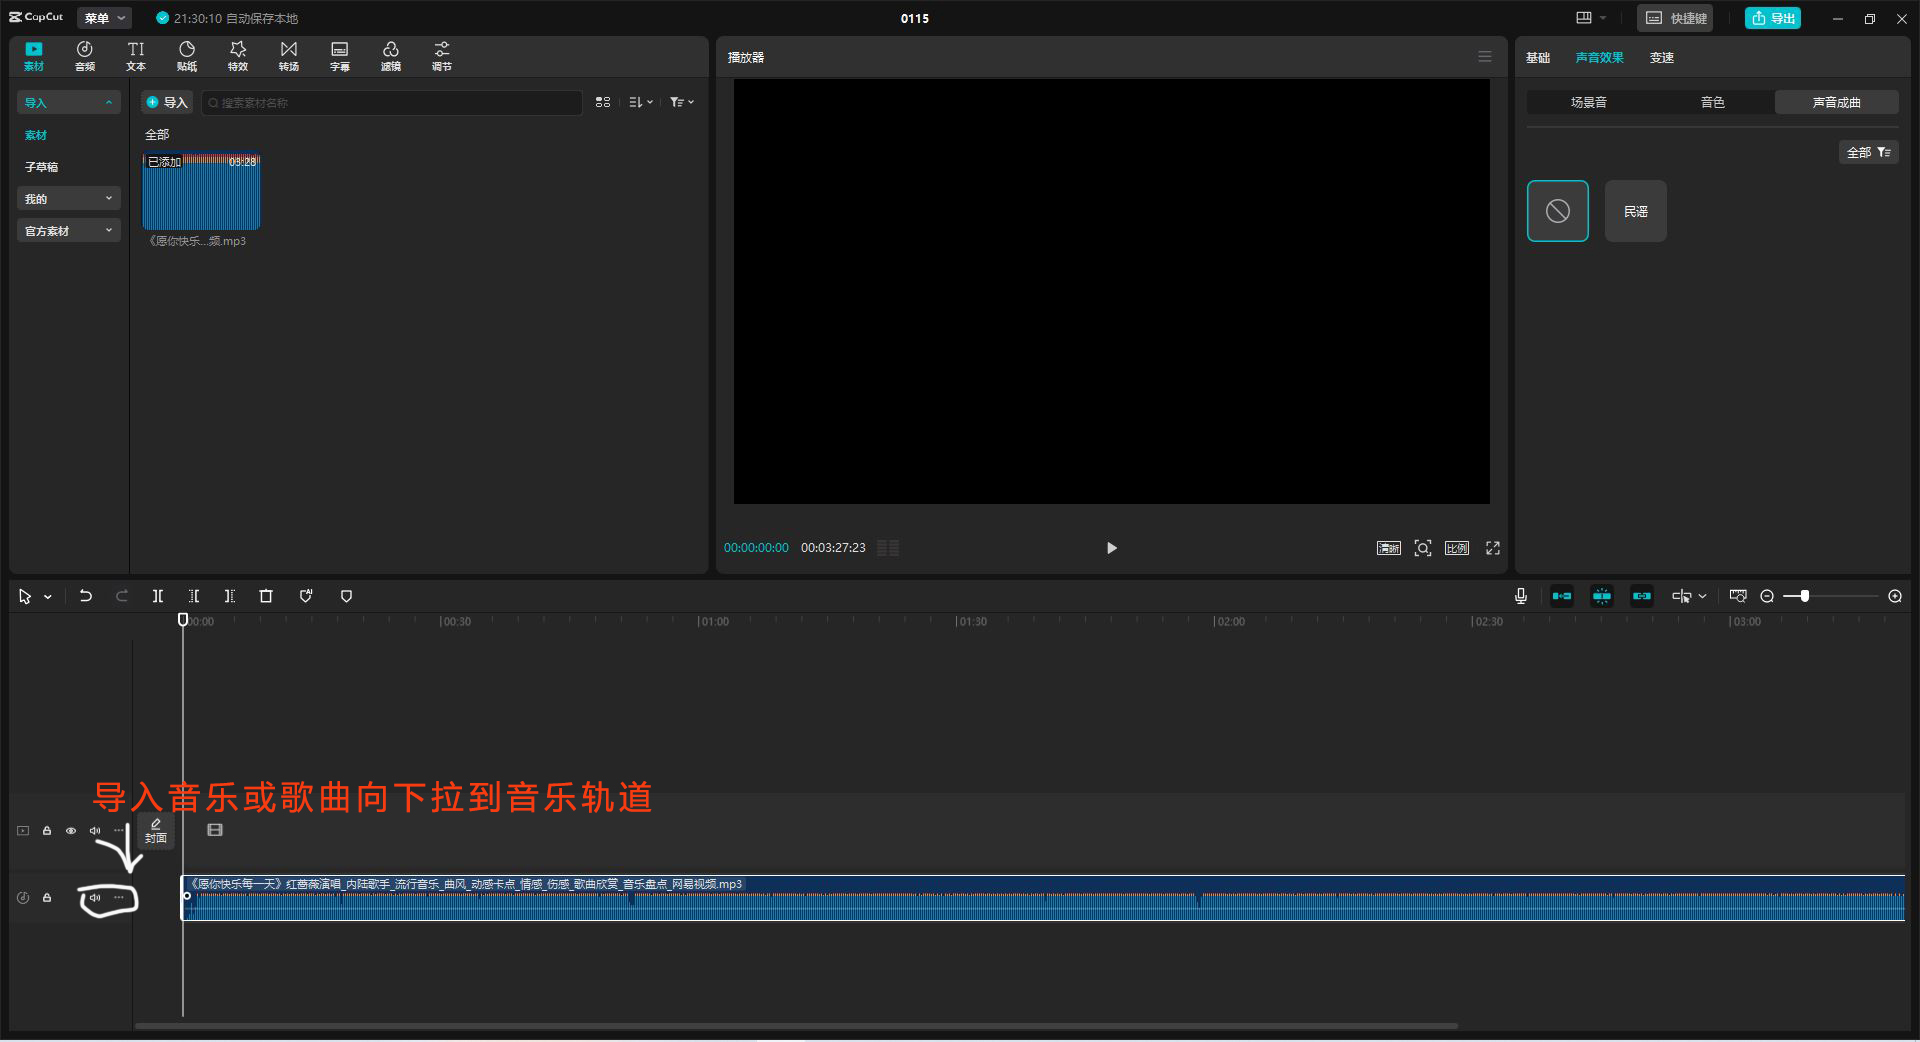Toggle auto snapping on the timeline
The width and height of the screenshot is (1920, 1042).
[x=1602, y=596]
